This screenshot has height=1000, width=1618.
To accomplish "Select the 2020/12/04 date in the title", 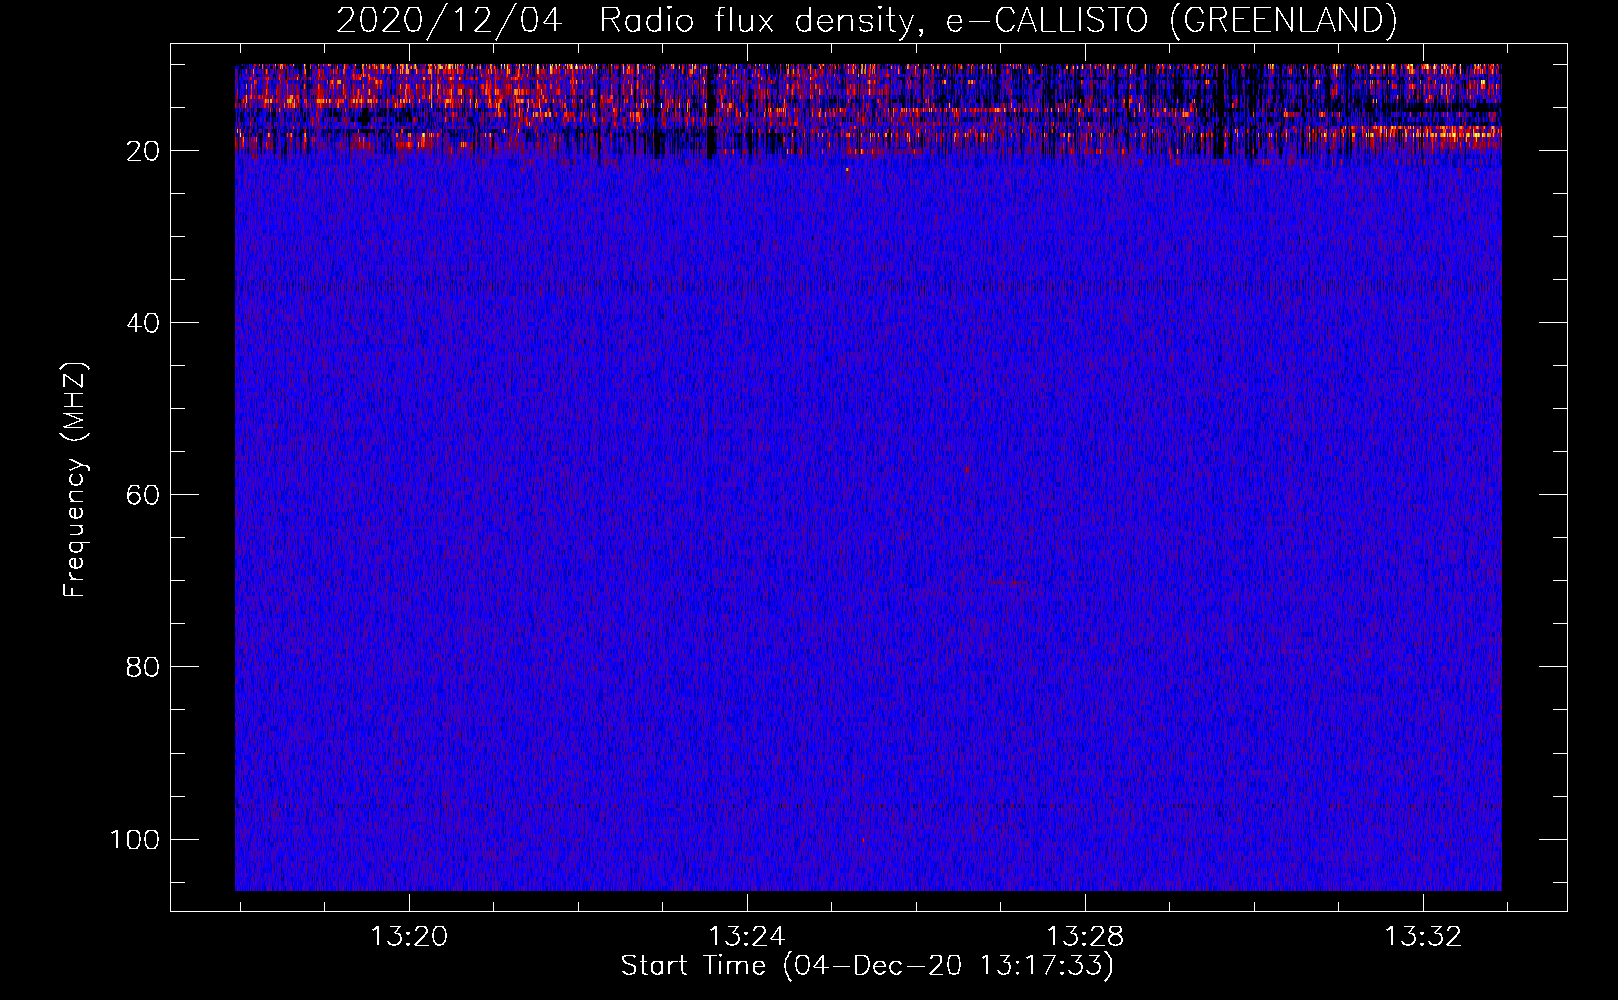I will click(x=449, y=21).
